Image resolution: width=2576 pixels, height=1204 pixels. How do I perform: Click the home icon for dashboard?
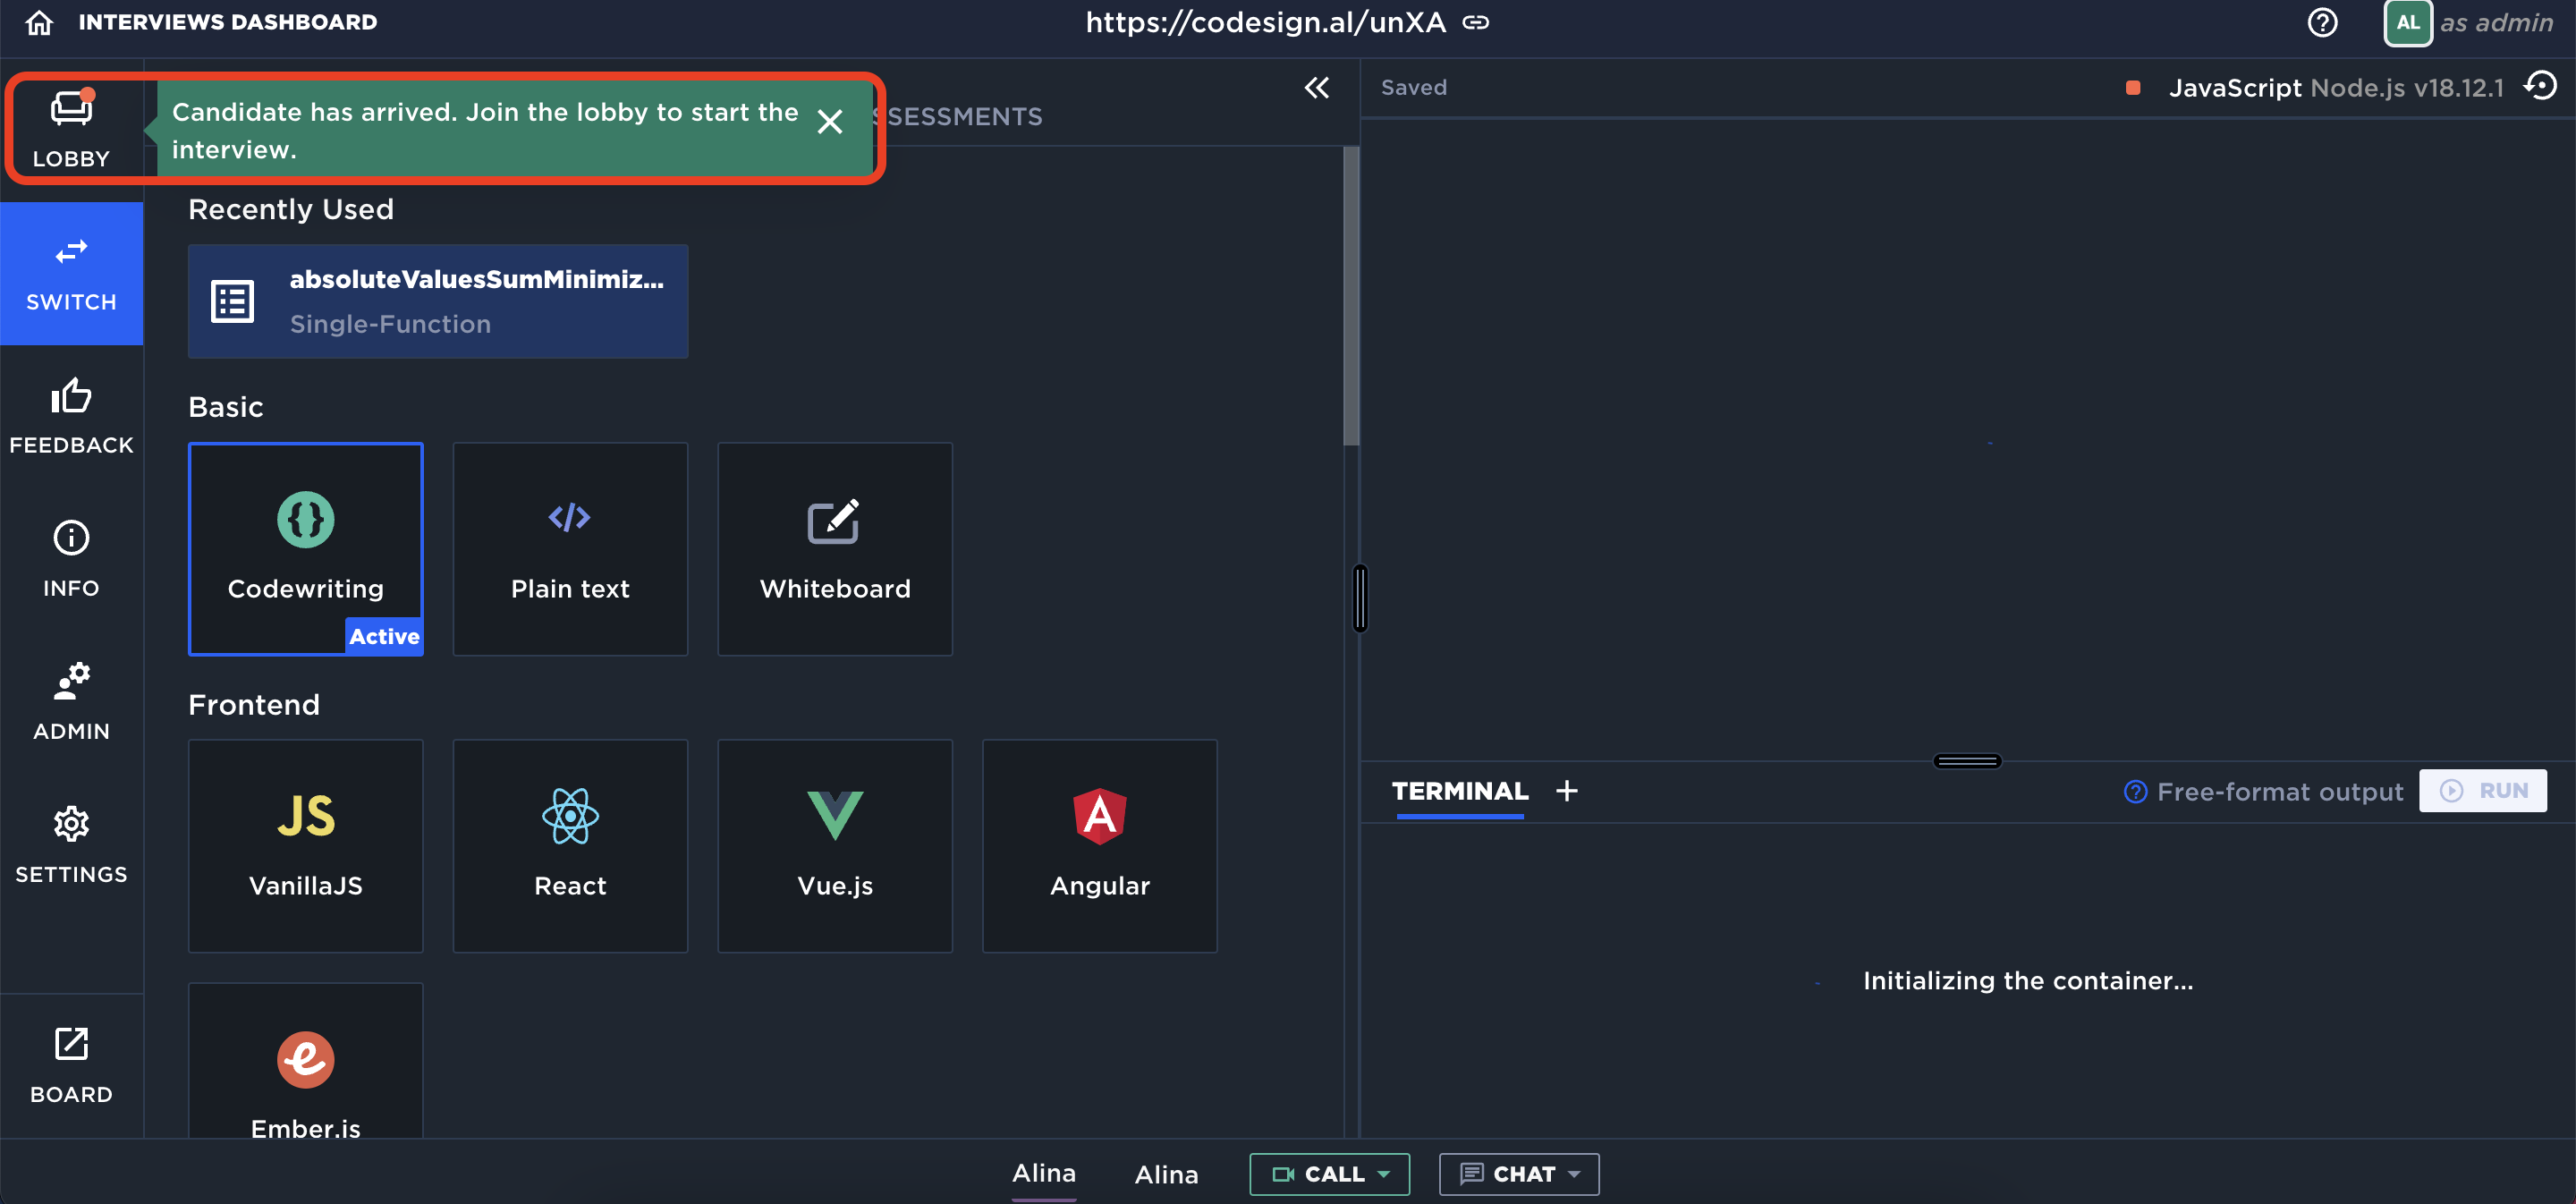coord(39,22)
